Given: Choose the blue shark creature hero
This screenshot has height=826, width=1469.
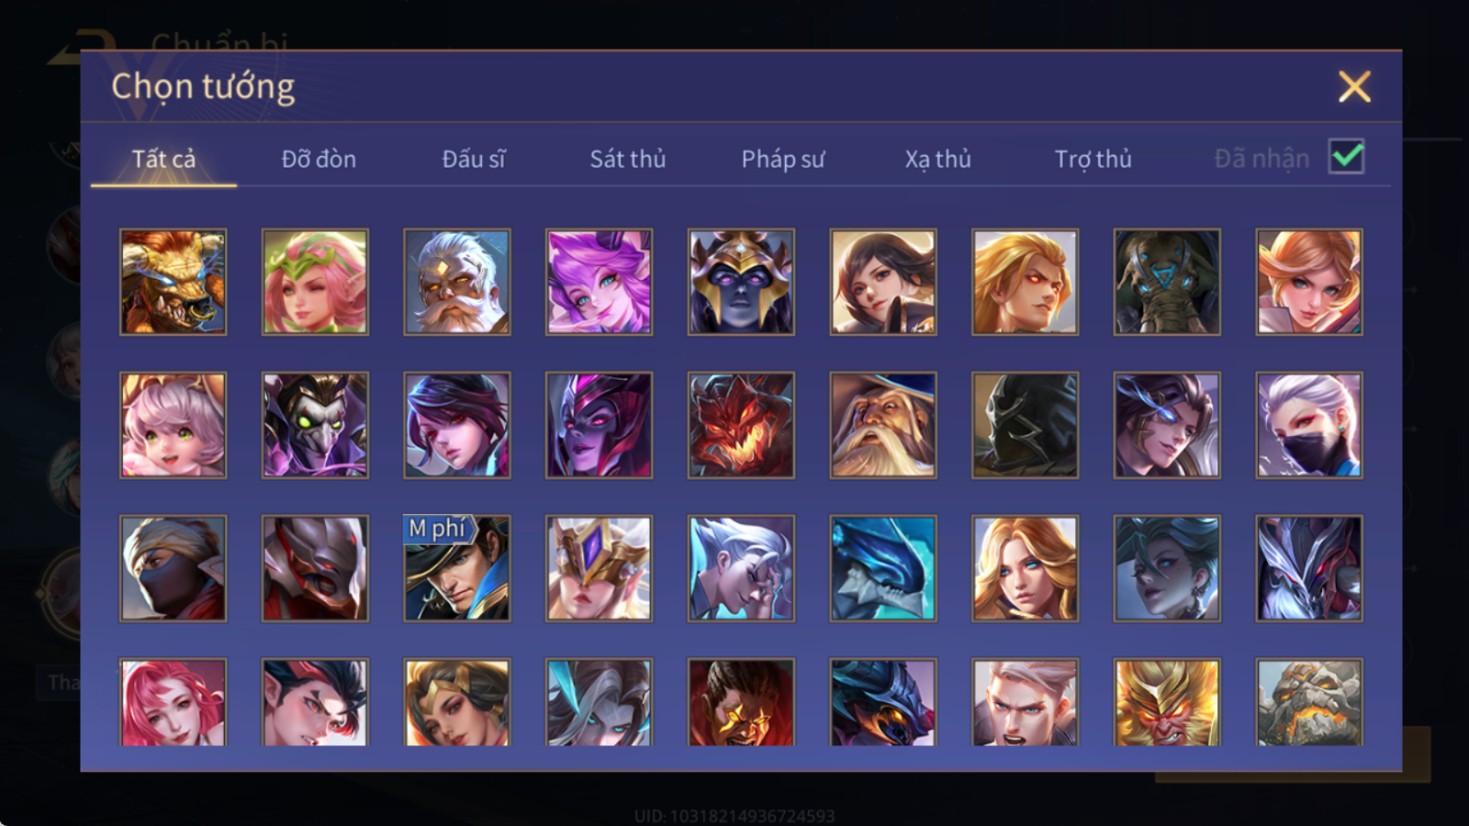Looking at the screenshot, I should point(883,568).
